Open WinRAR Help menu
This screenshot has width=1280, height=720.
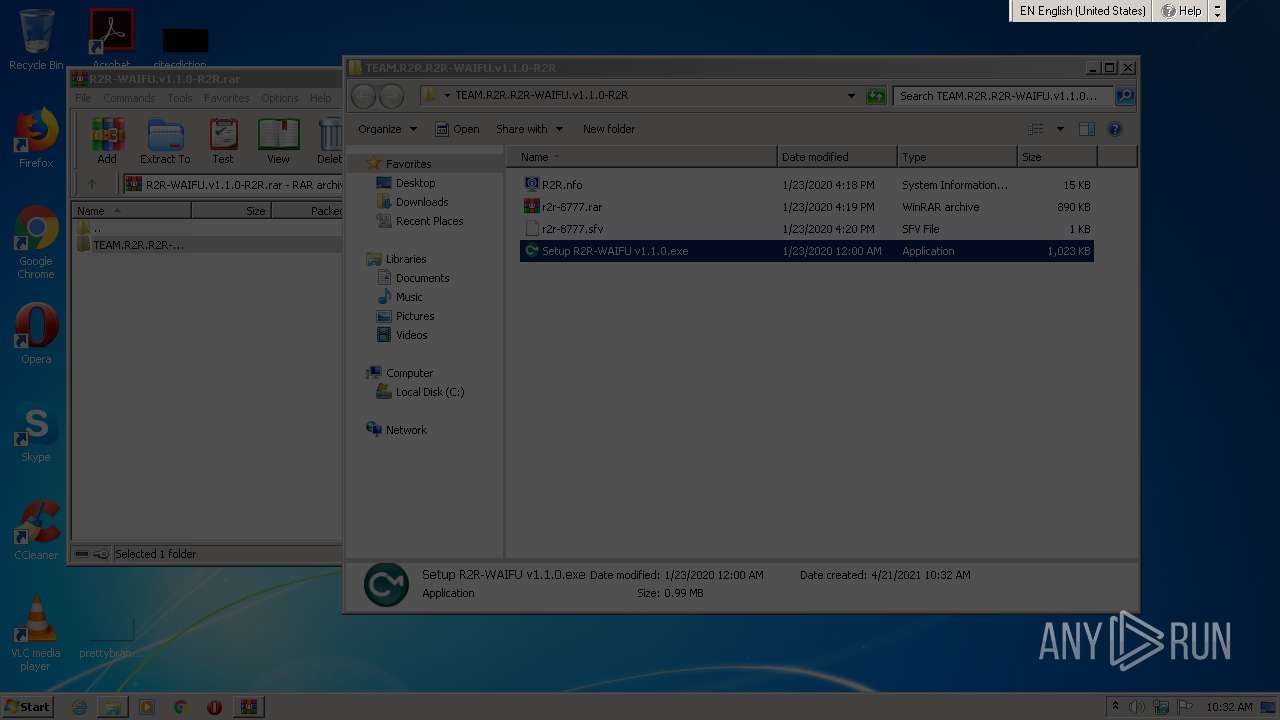click(x=320, y=98)
